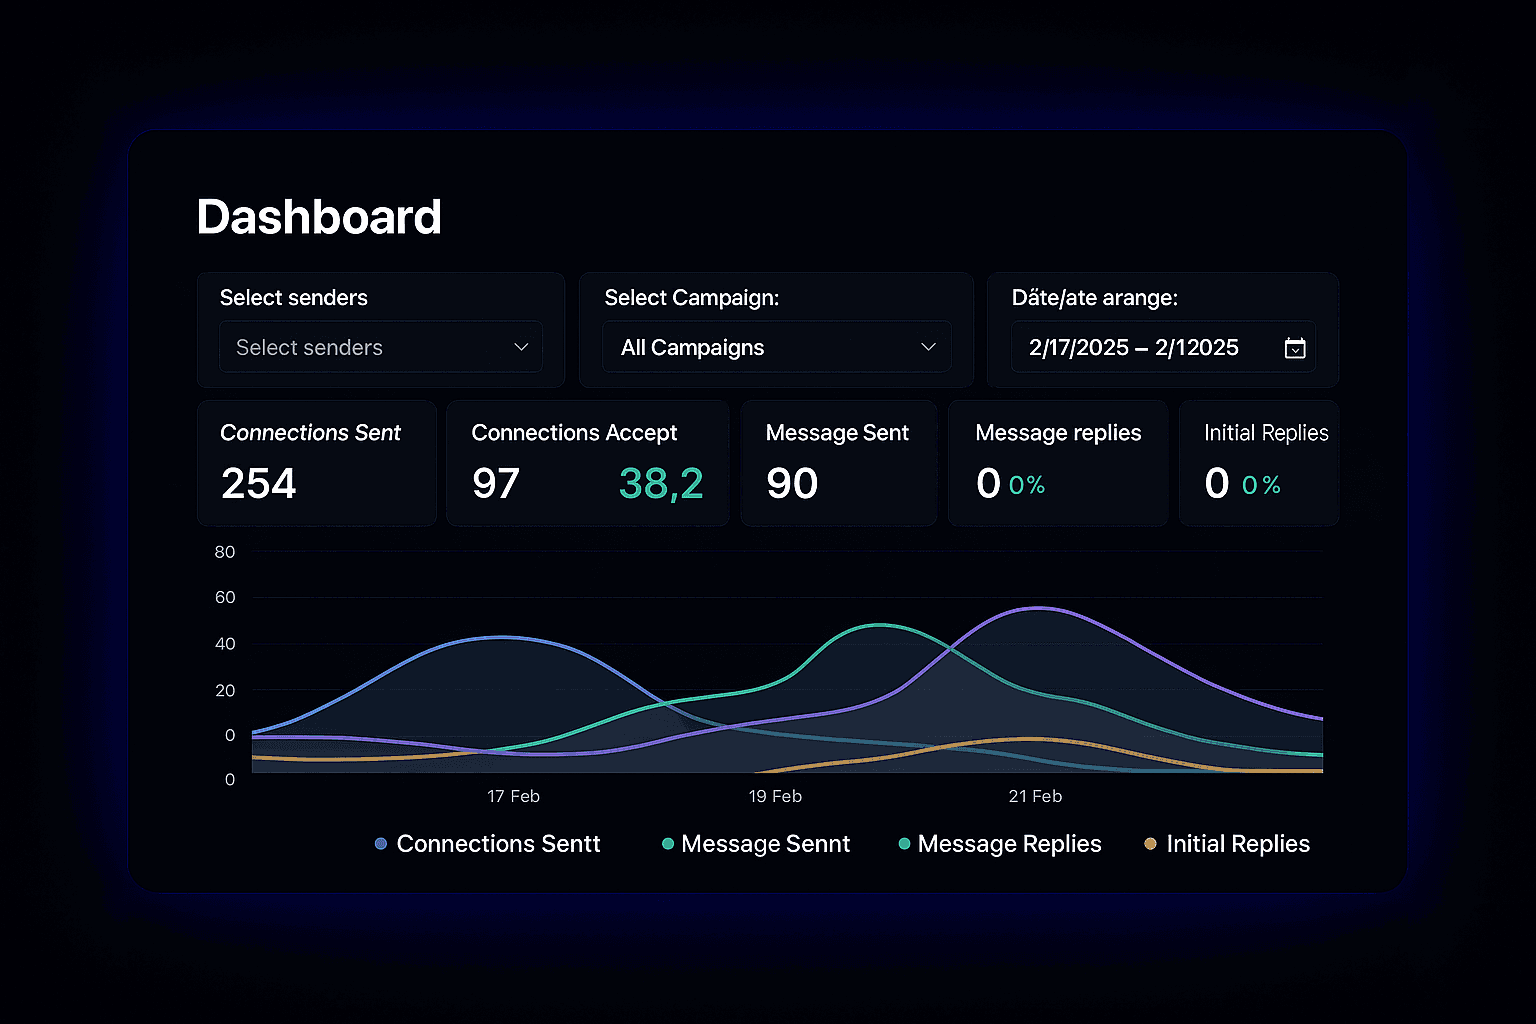
Task: Expand the Select senders dropdown chevron
Action: (x=521, y=347)
